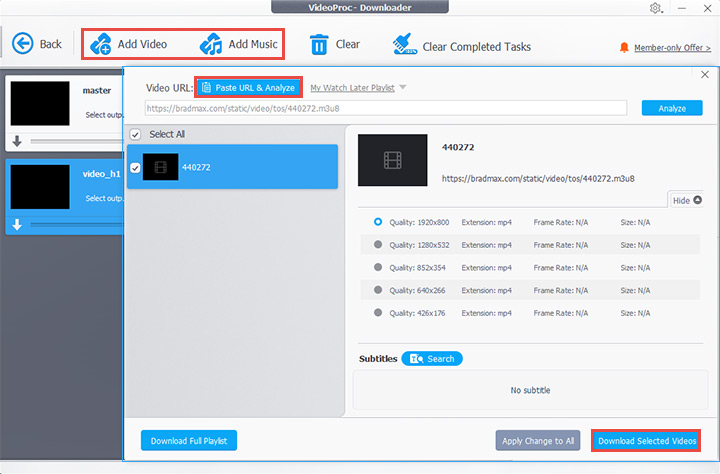Select Quality 852x354 radio option

point(378,267)
